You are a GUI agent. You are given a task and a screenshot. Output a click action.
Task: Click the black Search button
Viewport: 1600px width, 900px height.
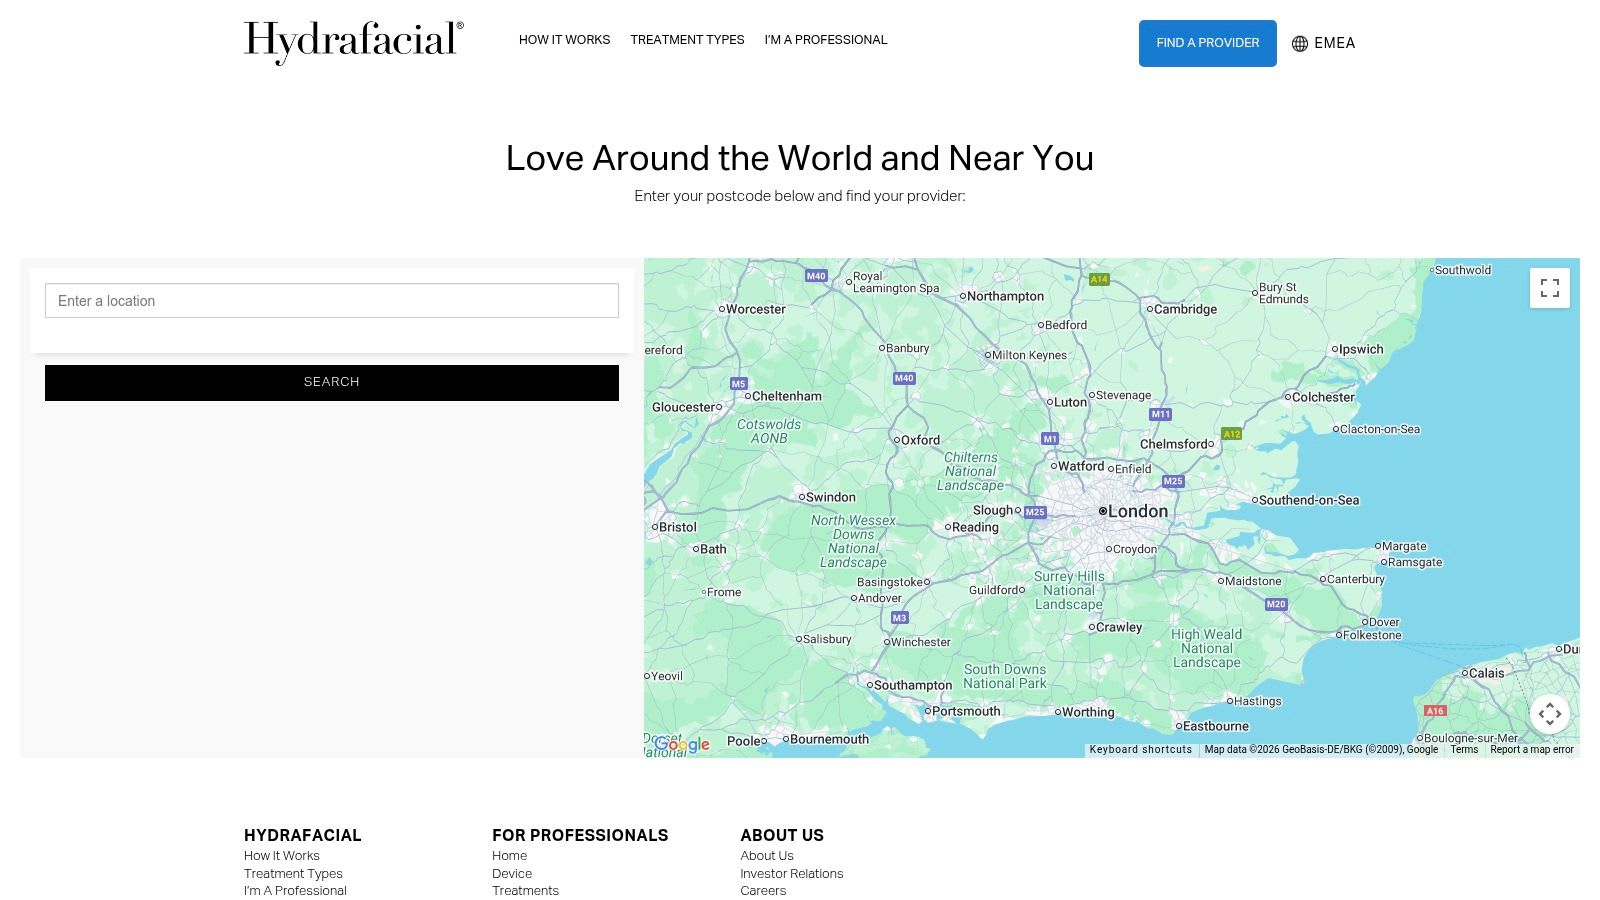tap(332, 383)
